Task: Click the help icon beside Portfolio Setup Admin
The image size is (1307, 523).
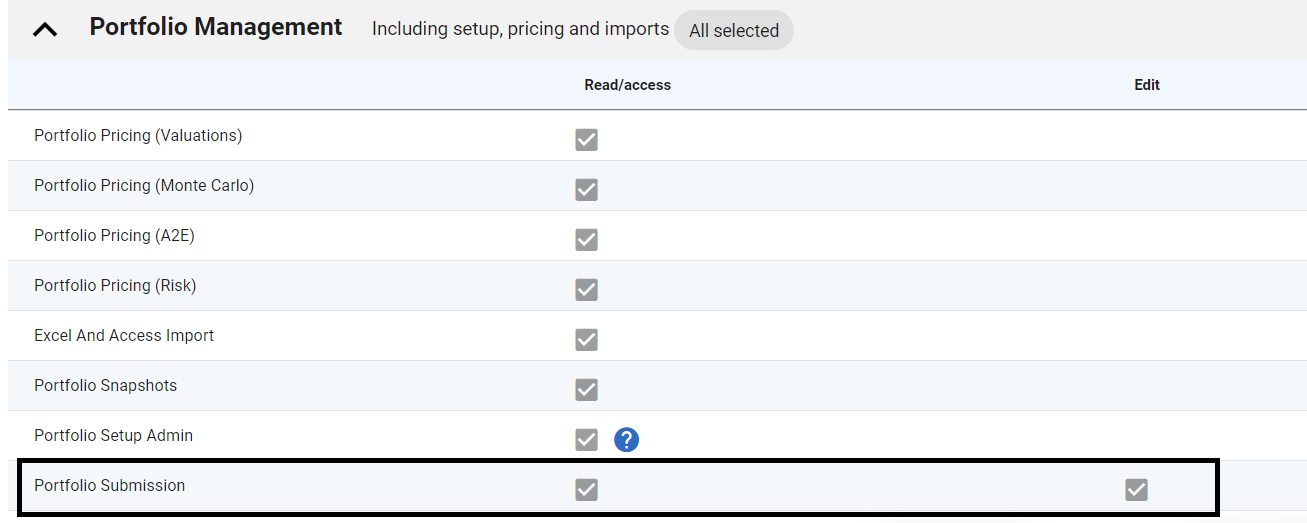Action: point(626,439)
